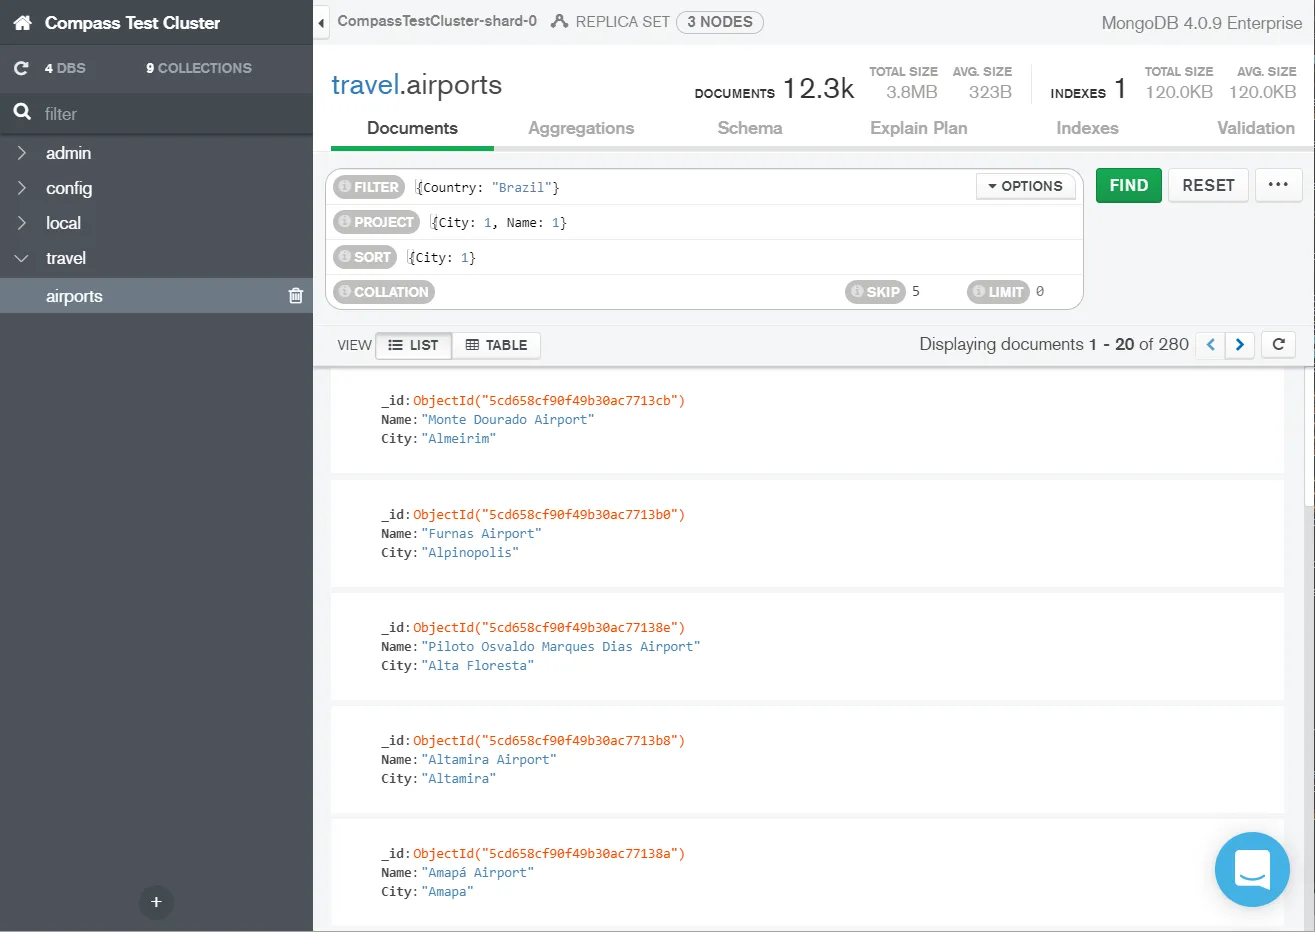Click the home icon beside Compass Test Cluster
This screenshot has width=1315, height=932.
tap(22, 22)
